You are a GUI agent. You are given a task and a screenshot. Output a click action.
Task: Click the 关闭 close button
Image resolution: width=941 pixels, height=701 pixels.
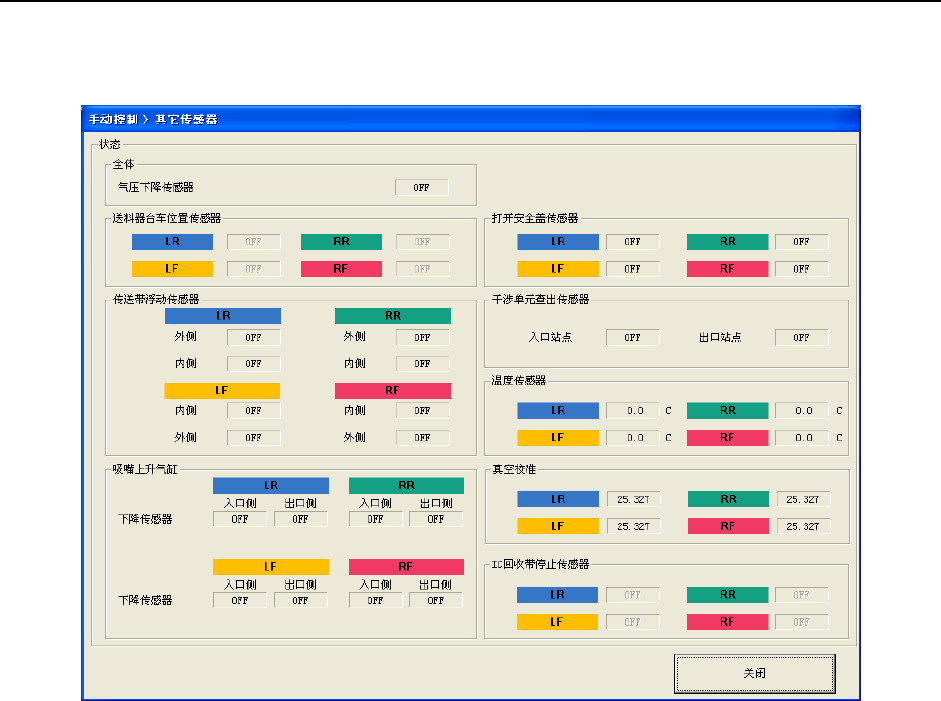(754, 673)
